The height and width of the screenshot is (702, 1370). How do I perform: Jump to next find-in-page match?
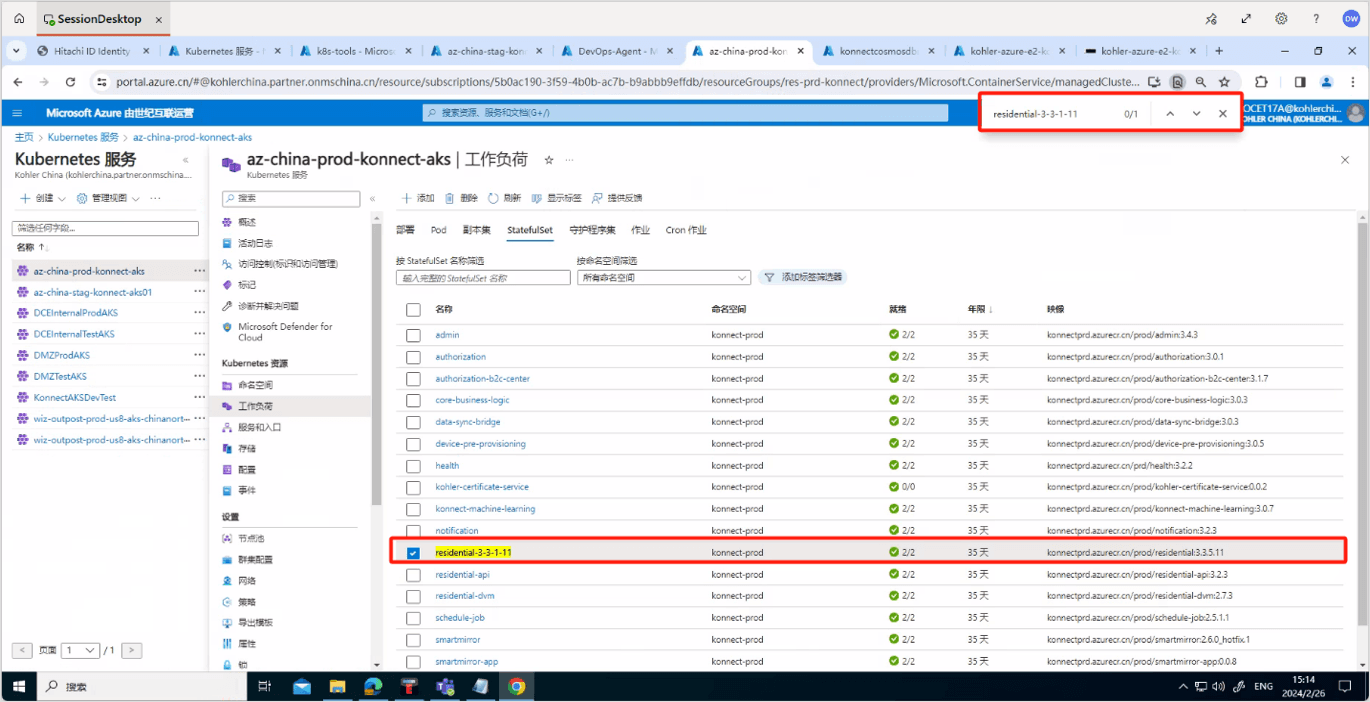pos(1196,114)
